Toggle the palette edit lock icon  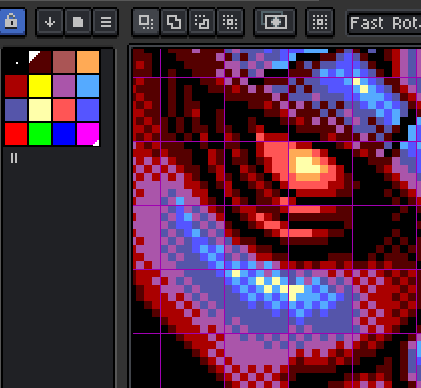(x=11, y=22)
